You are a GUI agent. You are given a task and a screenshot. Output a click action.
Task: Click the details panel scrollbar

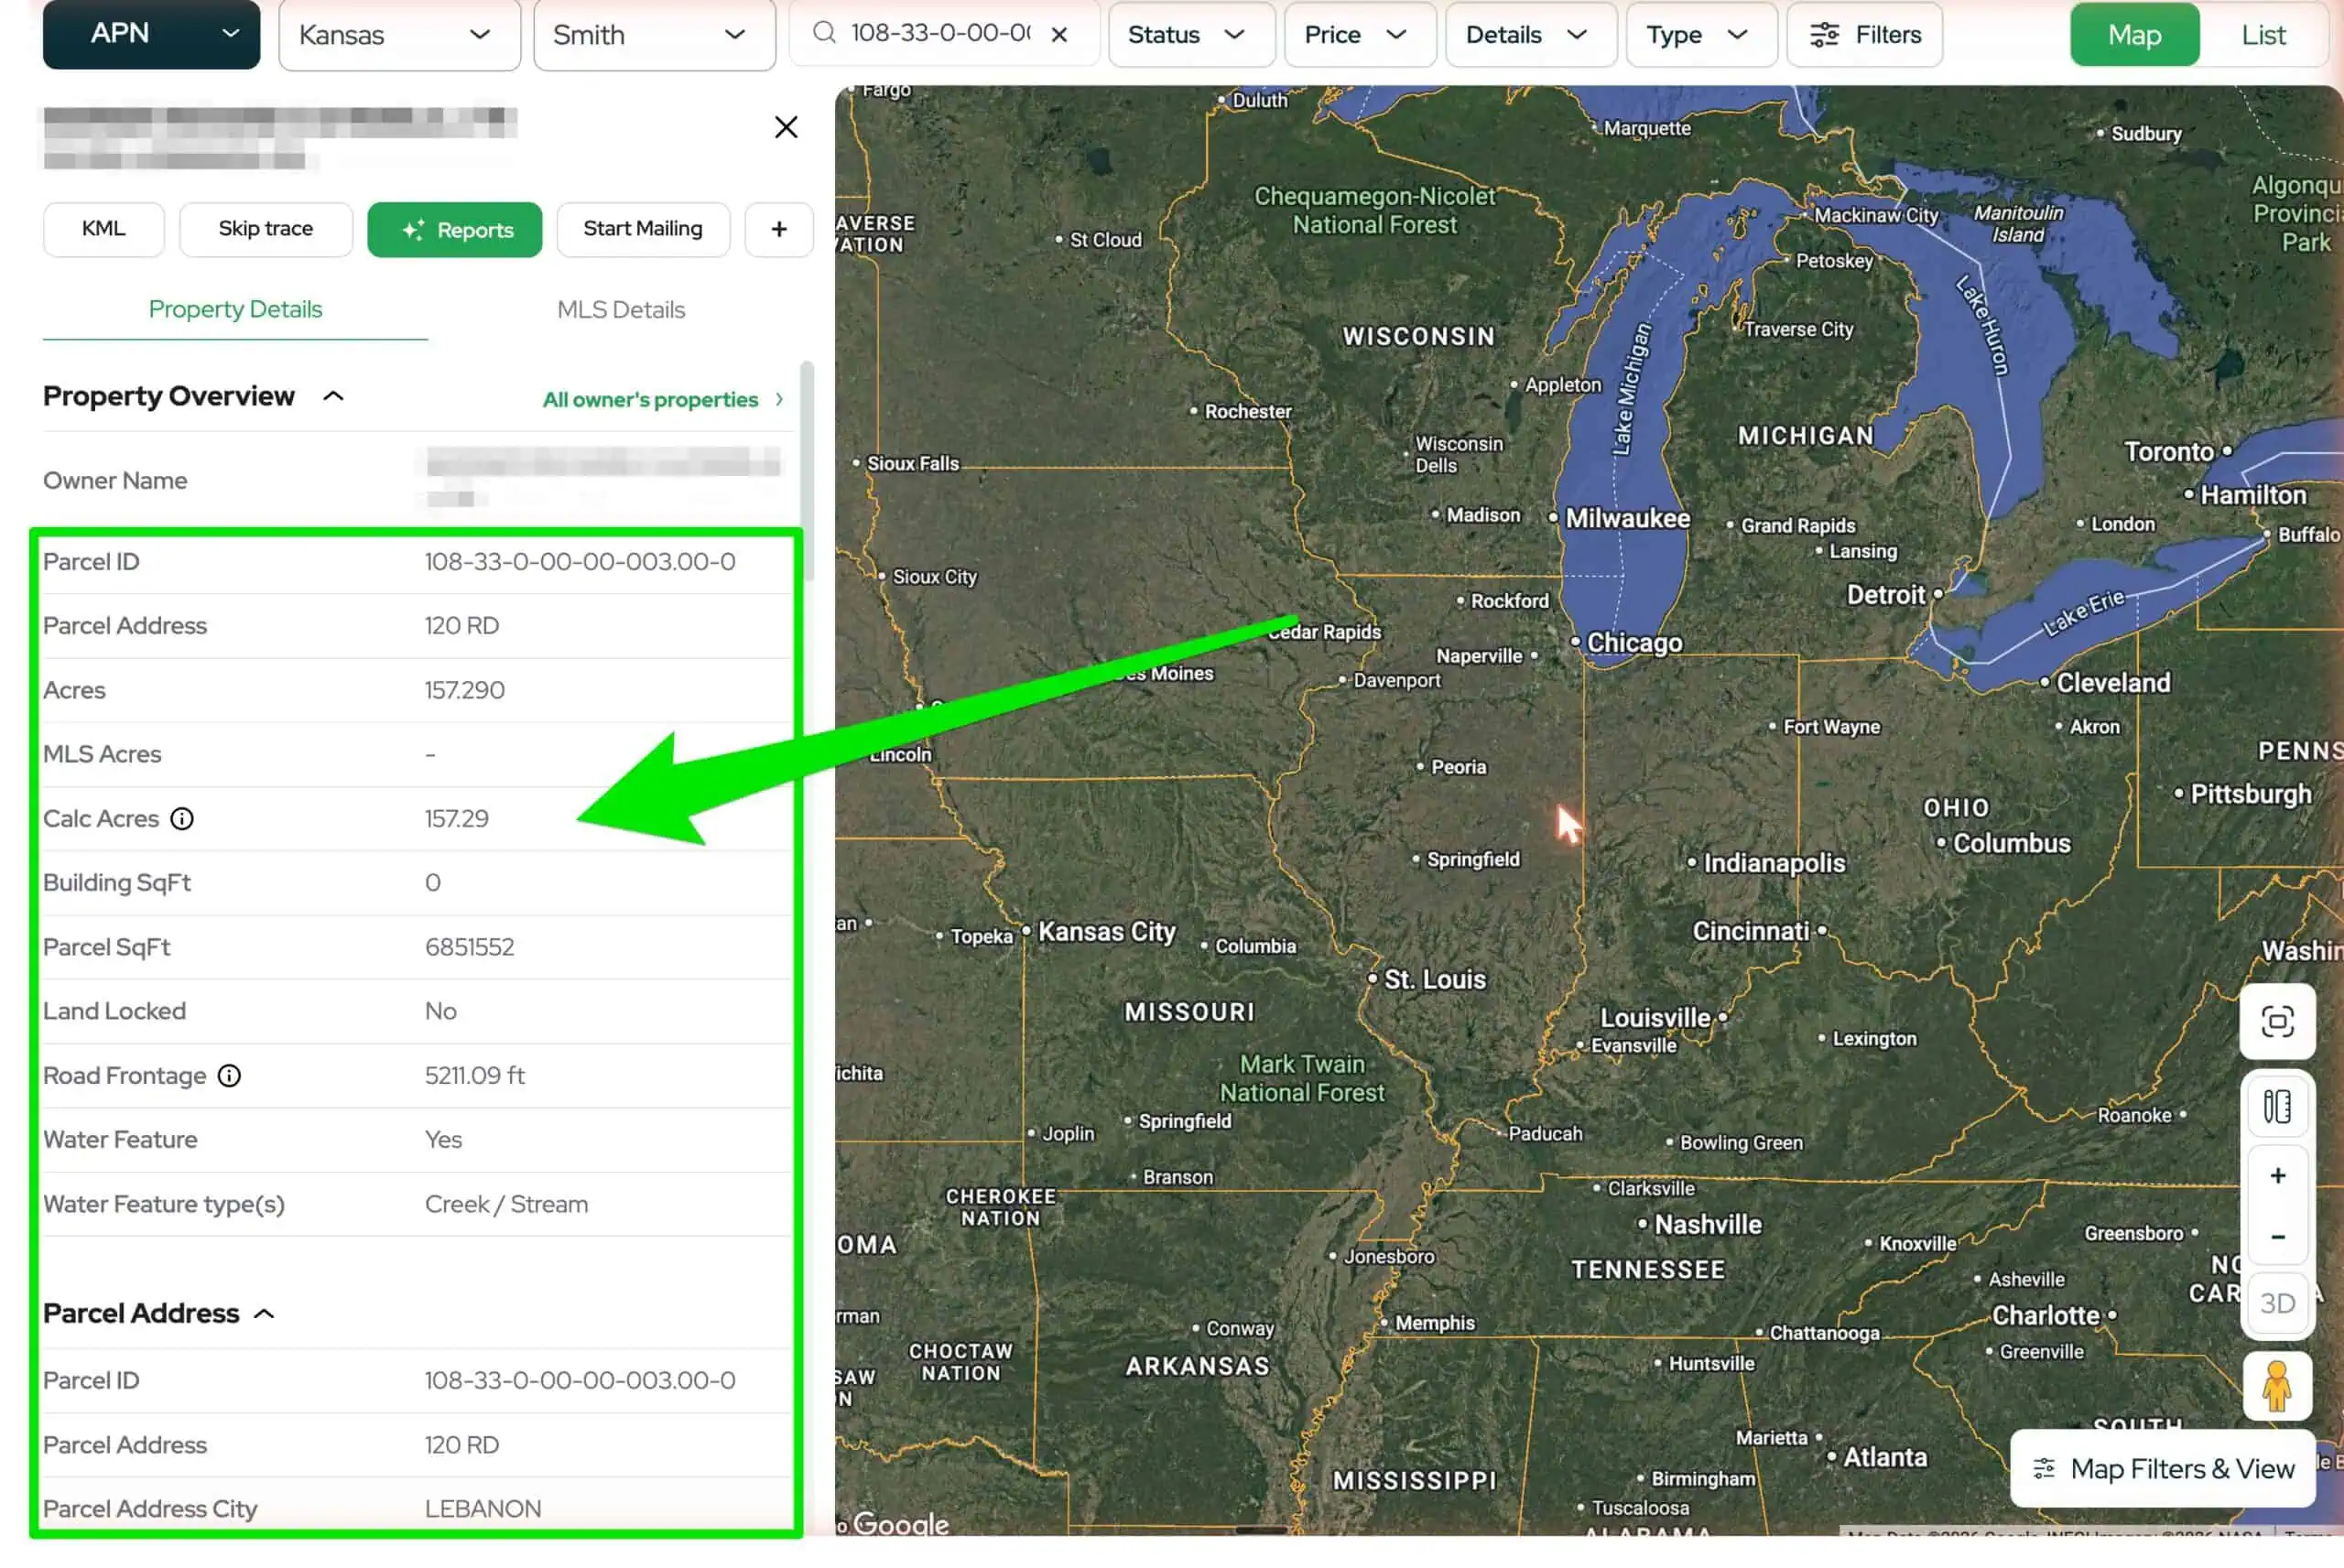point(807,470)
